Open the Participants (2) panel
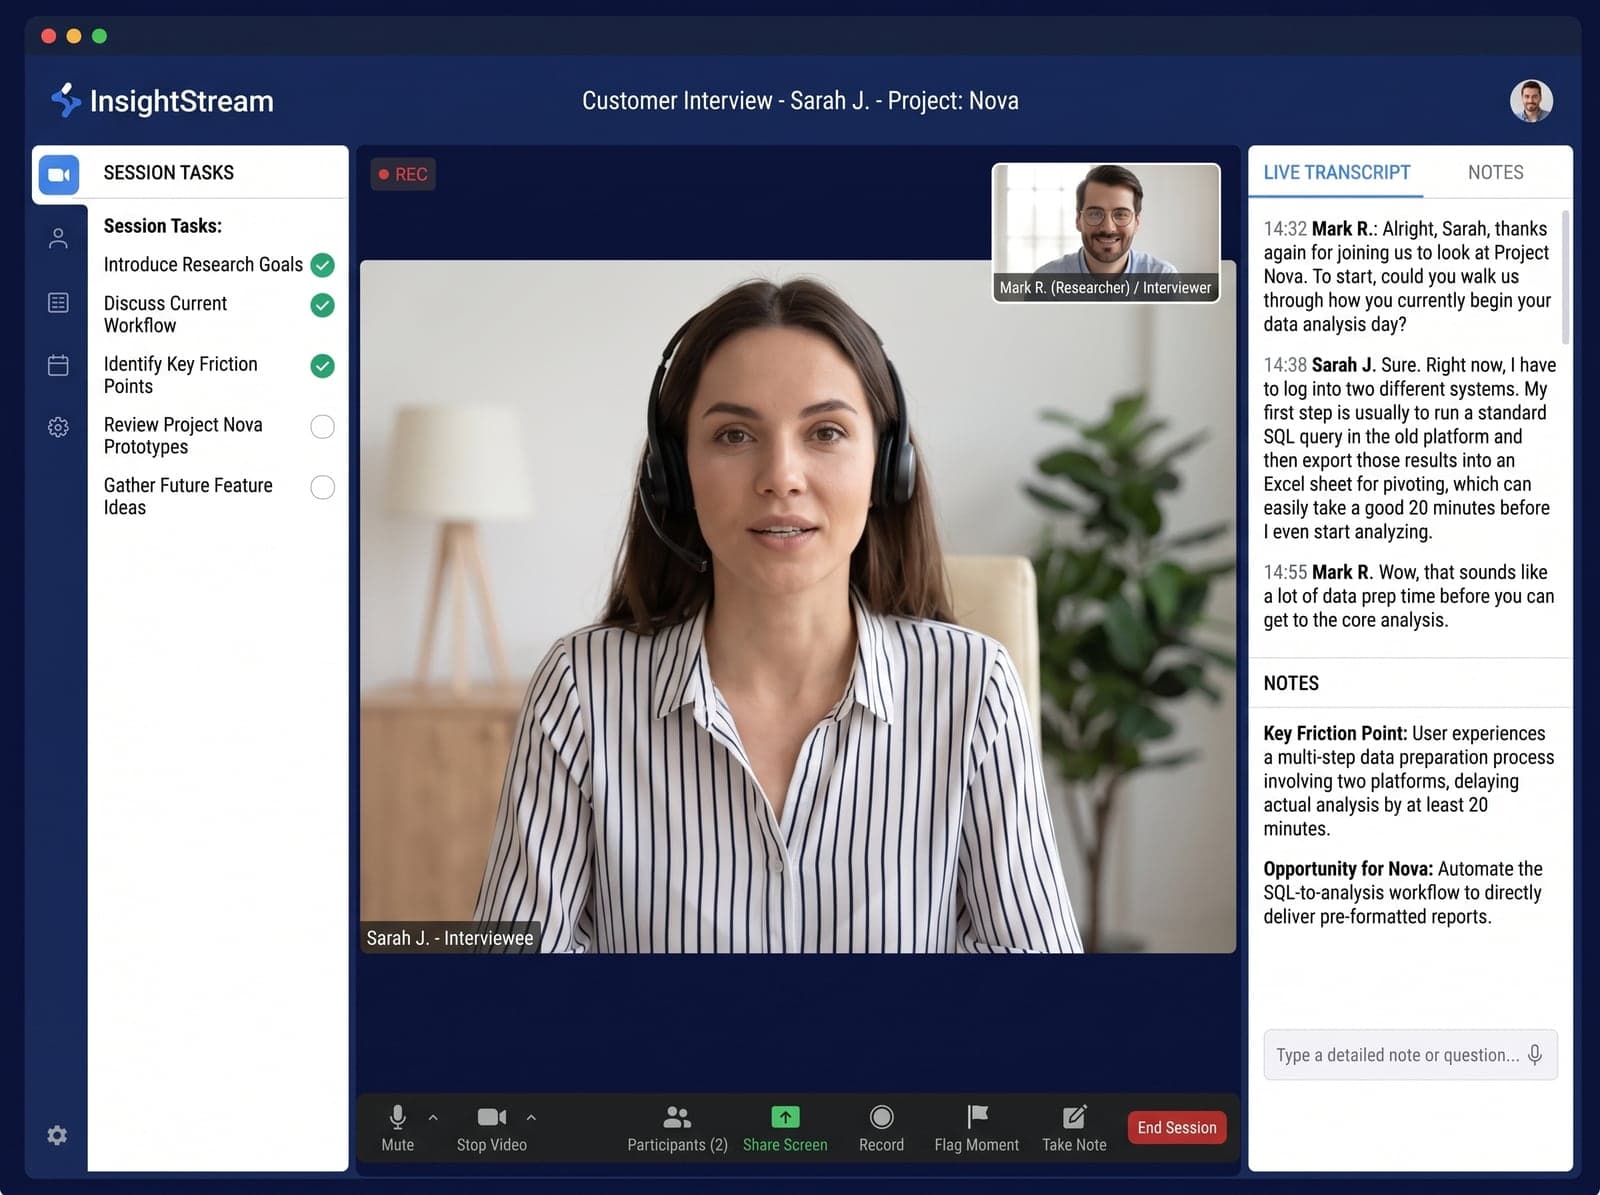 (x=677, y=1128)
